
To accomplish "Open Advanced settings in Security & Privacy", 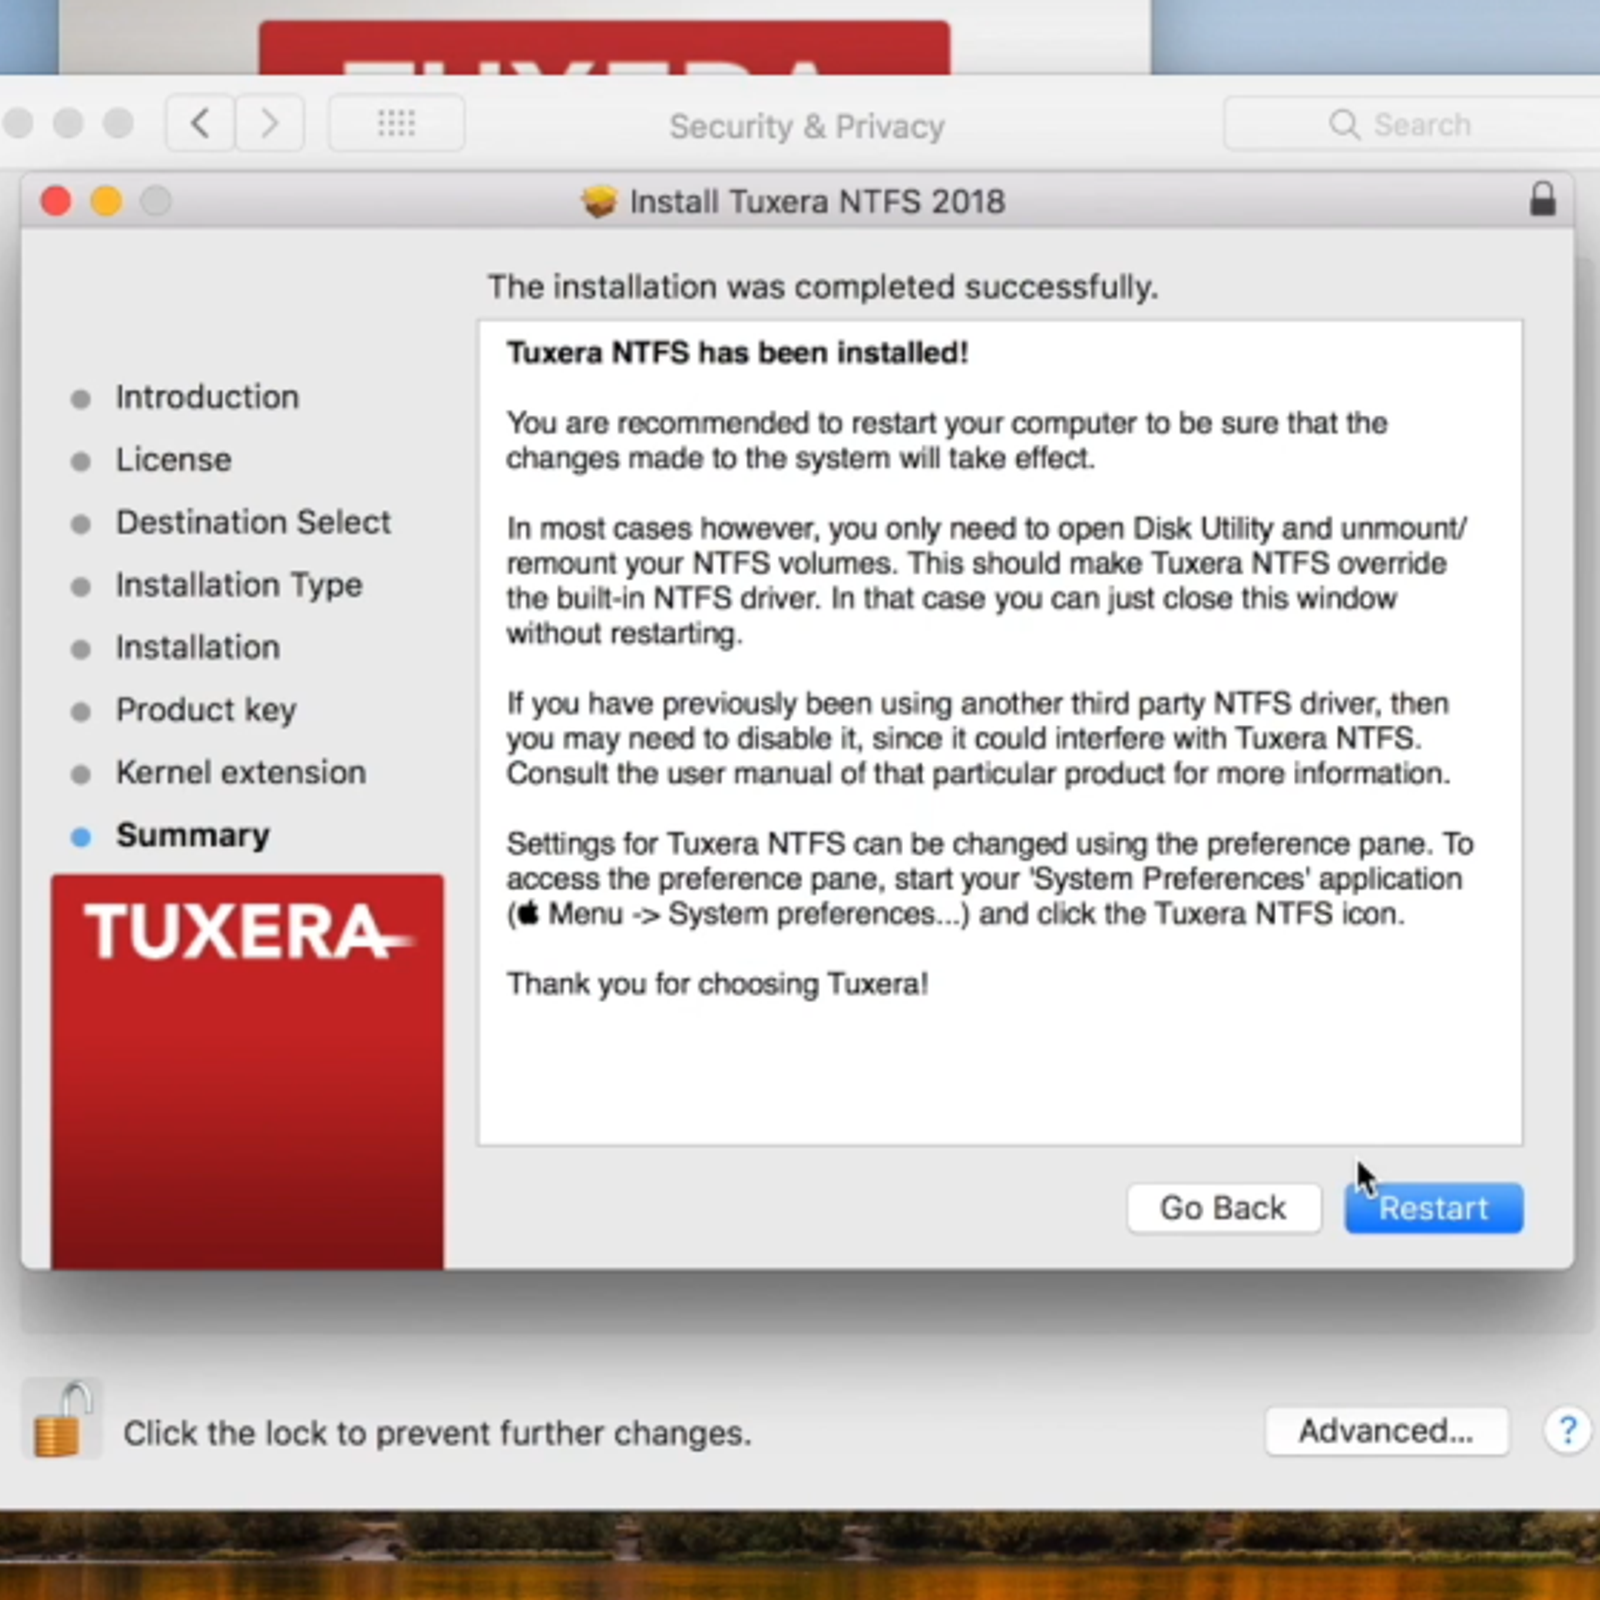I will click(x=1386, y=1431).
